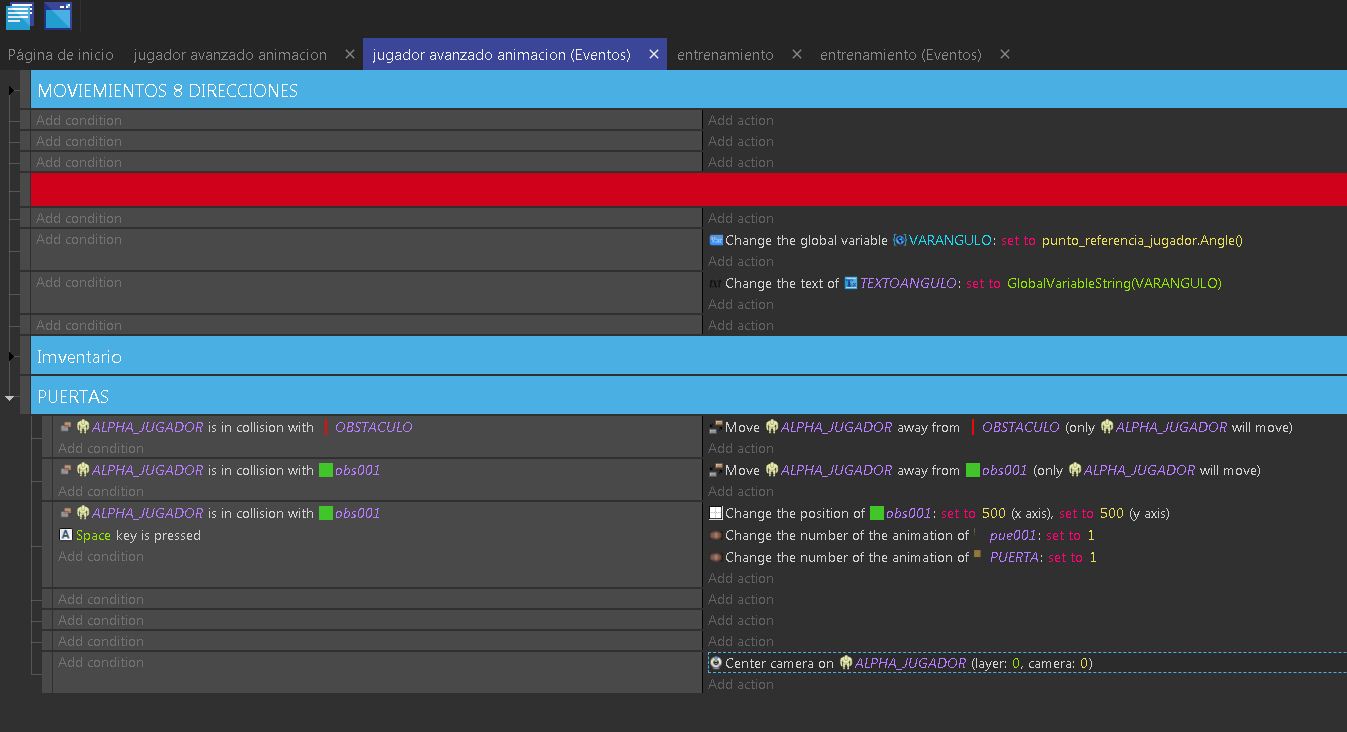Viewport: 1347px width, 732px height.
Task: Click the camera icon in the Center camera action
Action: pyautogui.click(x=716, y=663)
